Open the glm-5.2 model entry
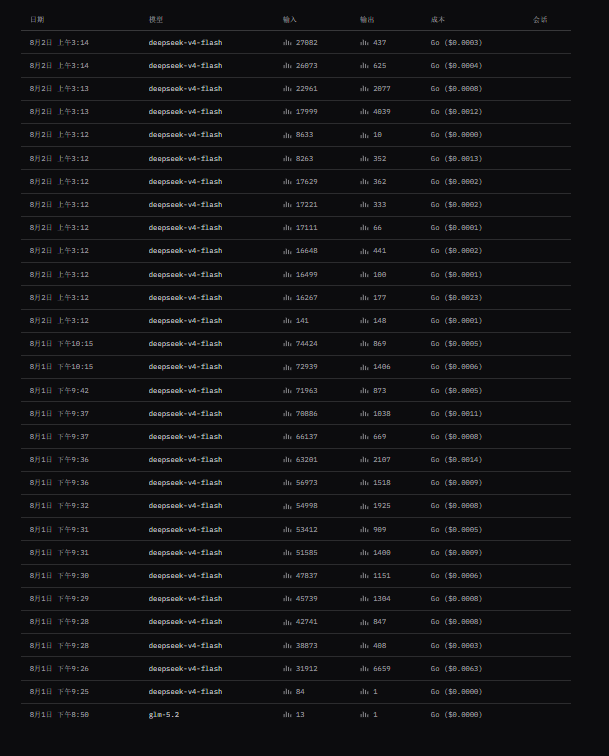The height and width of the screenshot is (756, 609). pyautogui.click(x=164, y=715)
